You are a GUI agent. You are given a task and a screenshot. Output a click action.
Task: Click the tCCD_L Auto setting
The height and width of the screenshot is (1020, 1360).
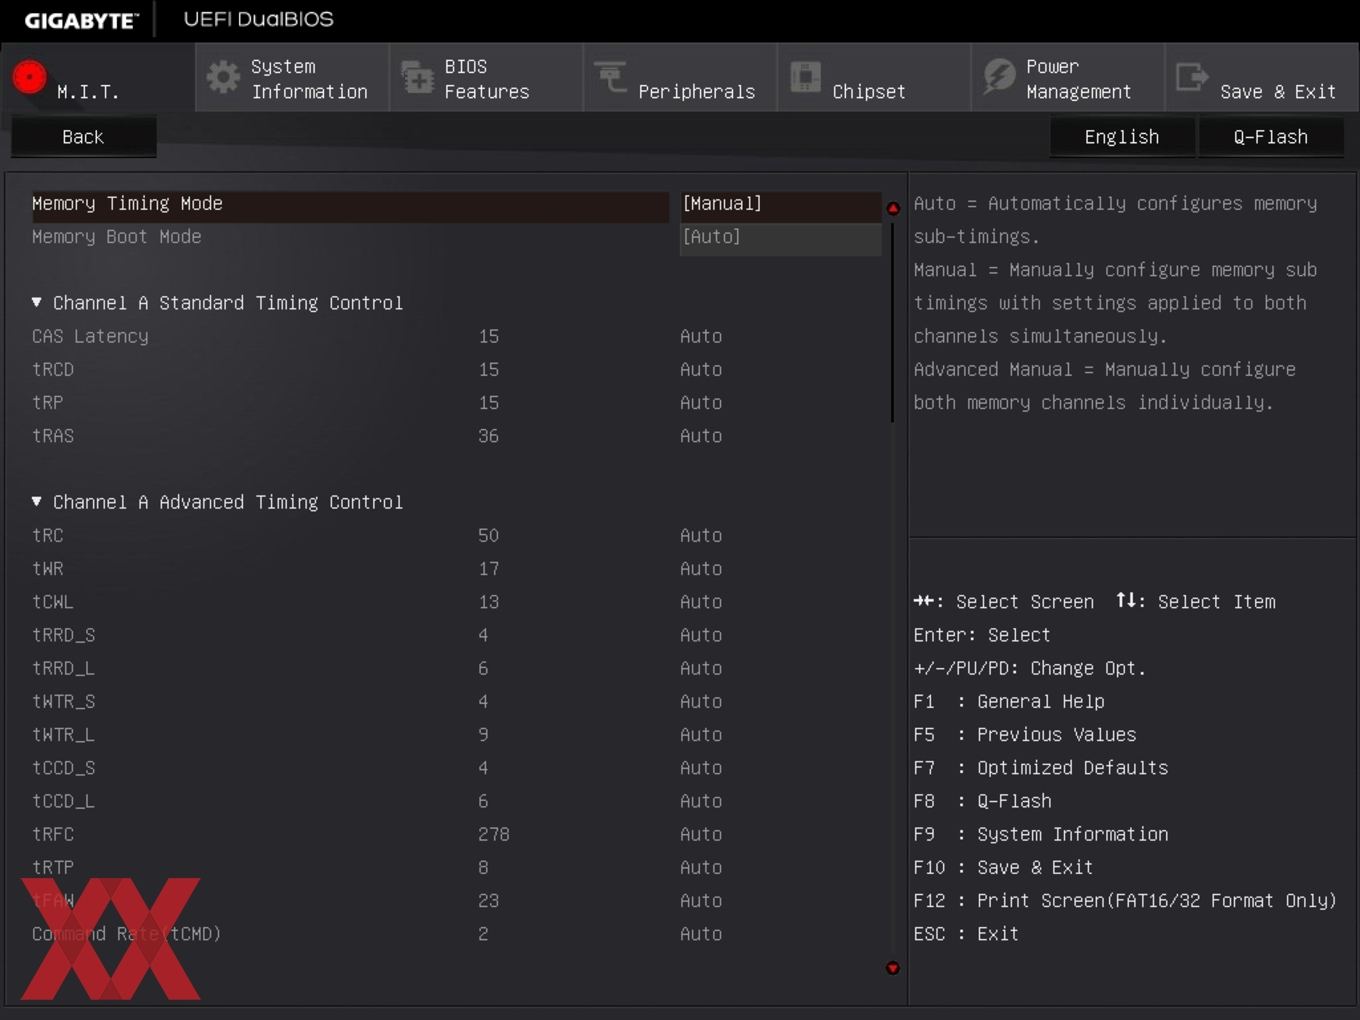[701, 800]
